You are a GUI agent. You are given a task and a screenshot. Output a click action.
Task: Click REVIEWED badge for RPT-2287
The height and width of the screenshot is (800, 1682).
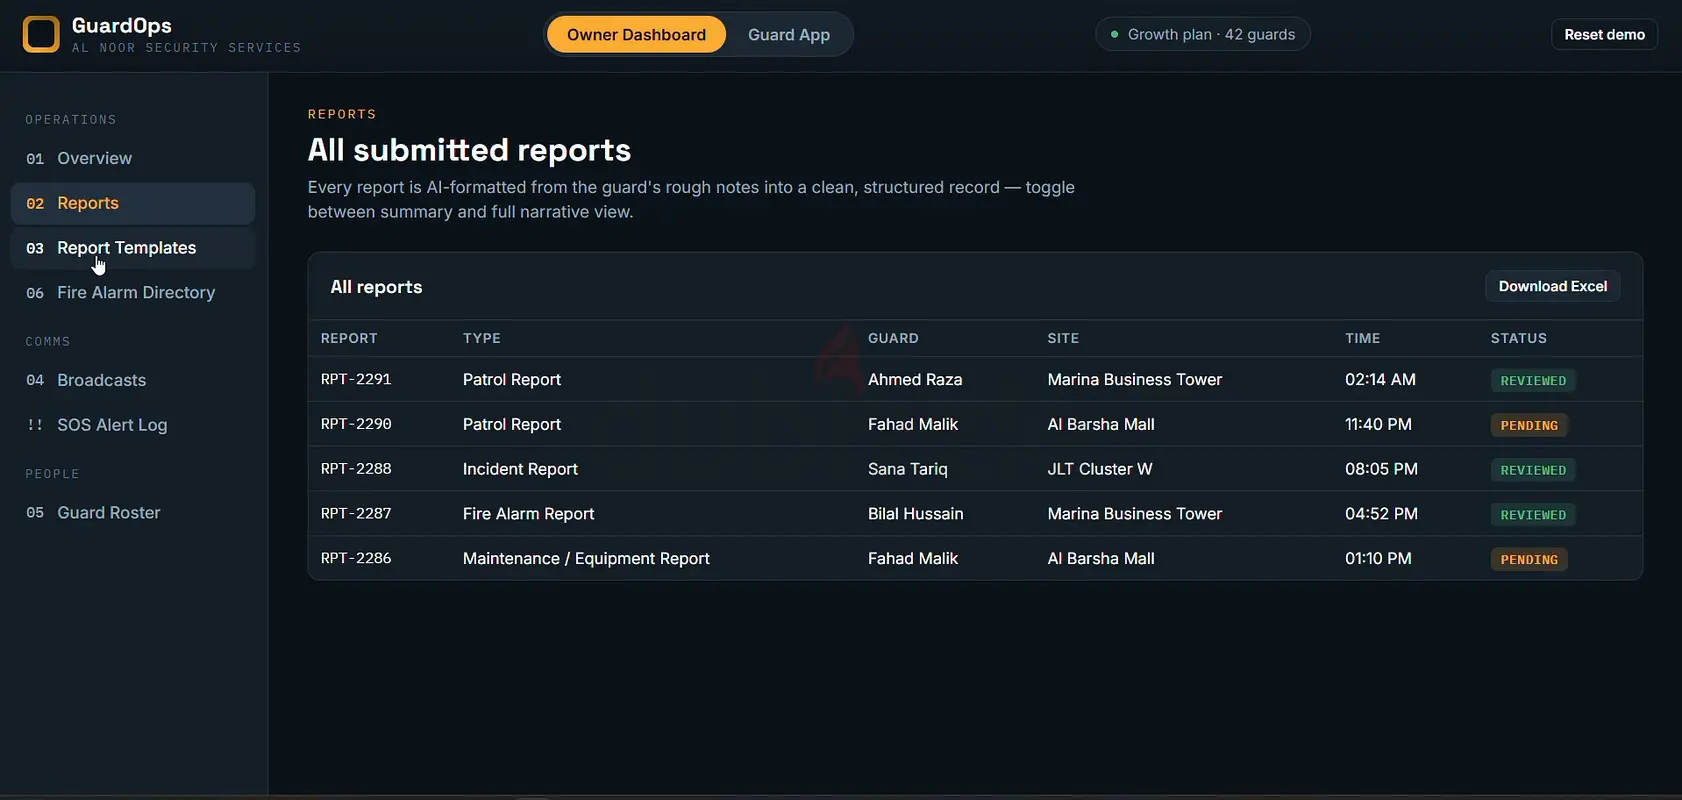1533,515
